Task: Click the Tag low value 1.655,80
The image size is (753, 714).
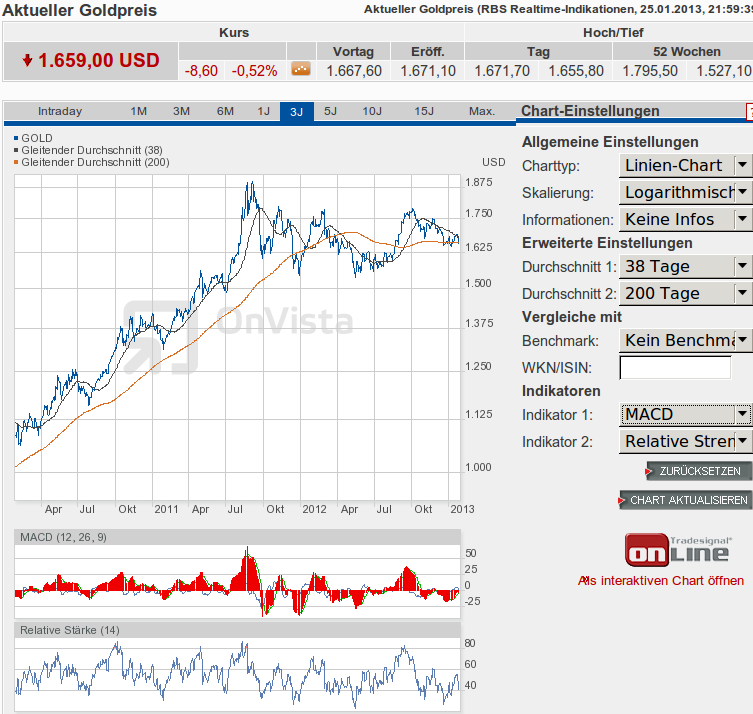Action: coord(576,71)
